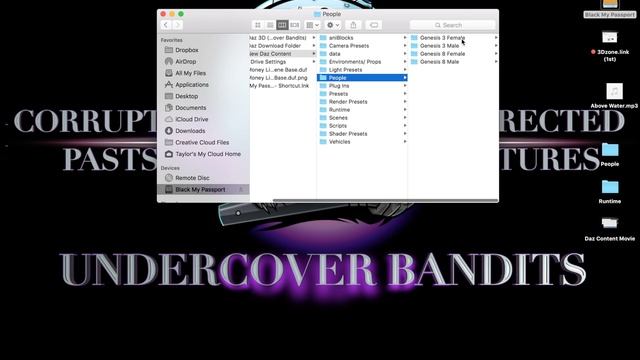Open the arrange items dropdown
Screen dimensions: 640x360
coord(313,25)
